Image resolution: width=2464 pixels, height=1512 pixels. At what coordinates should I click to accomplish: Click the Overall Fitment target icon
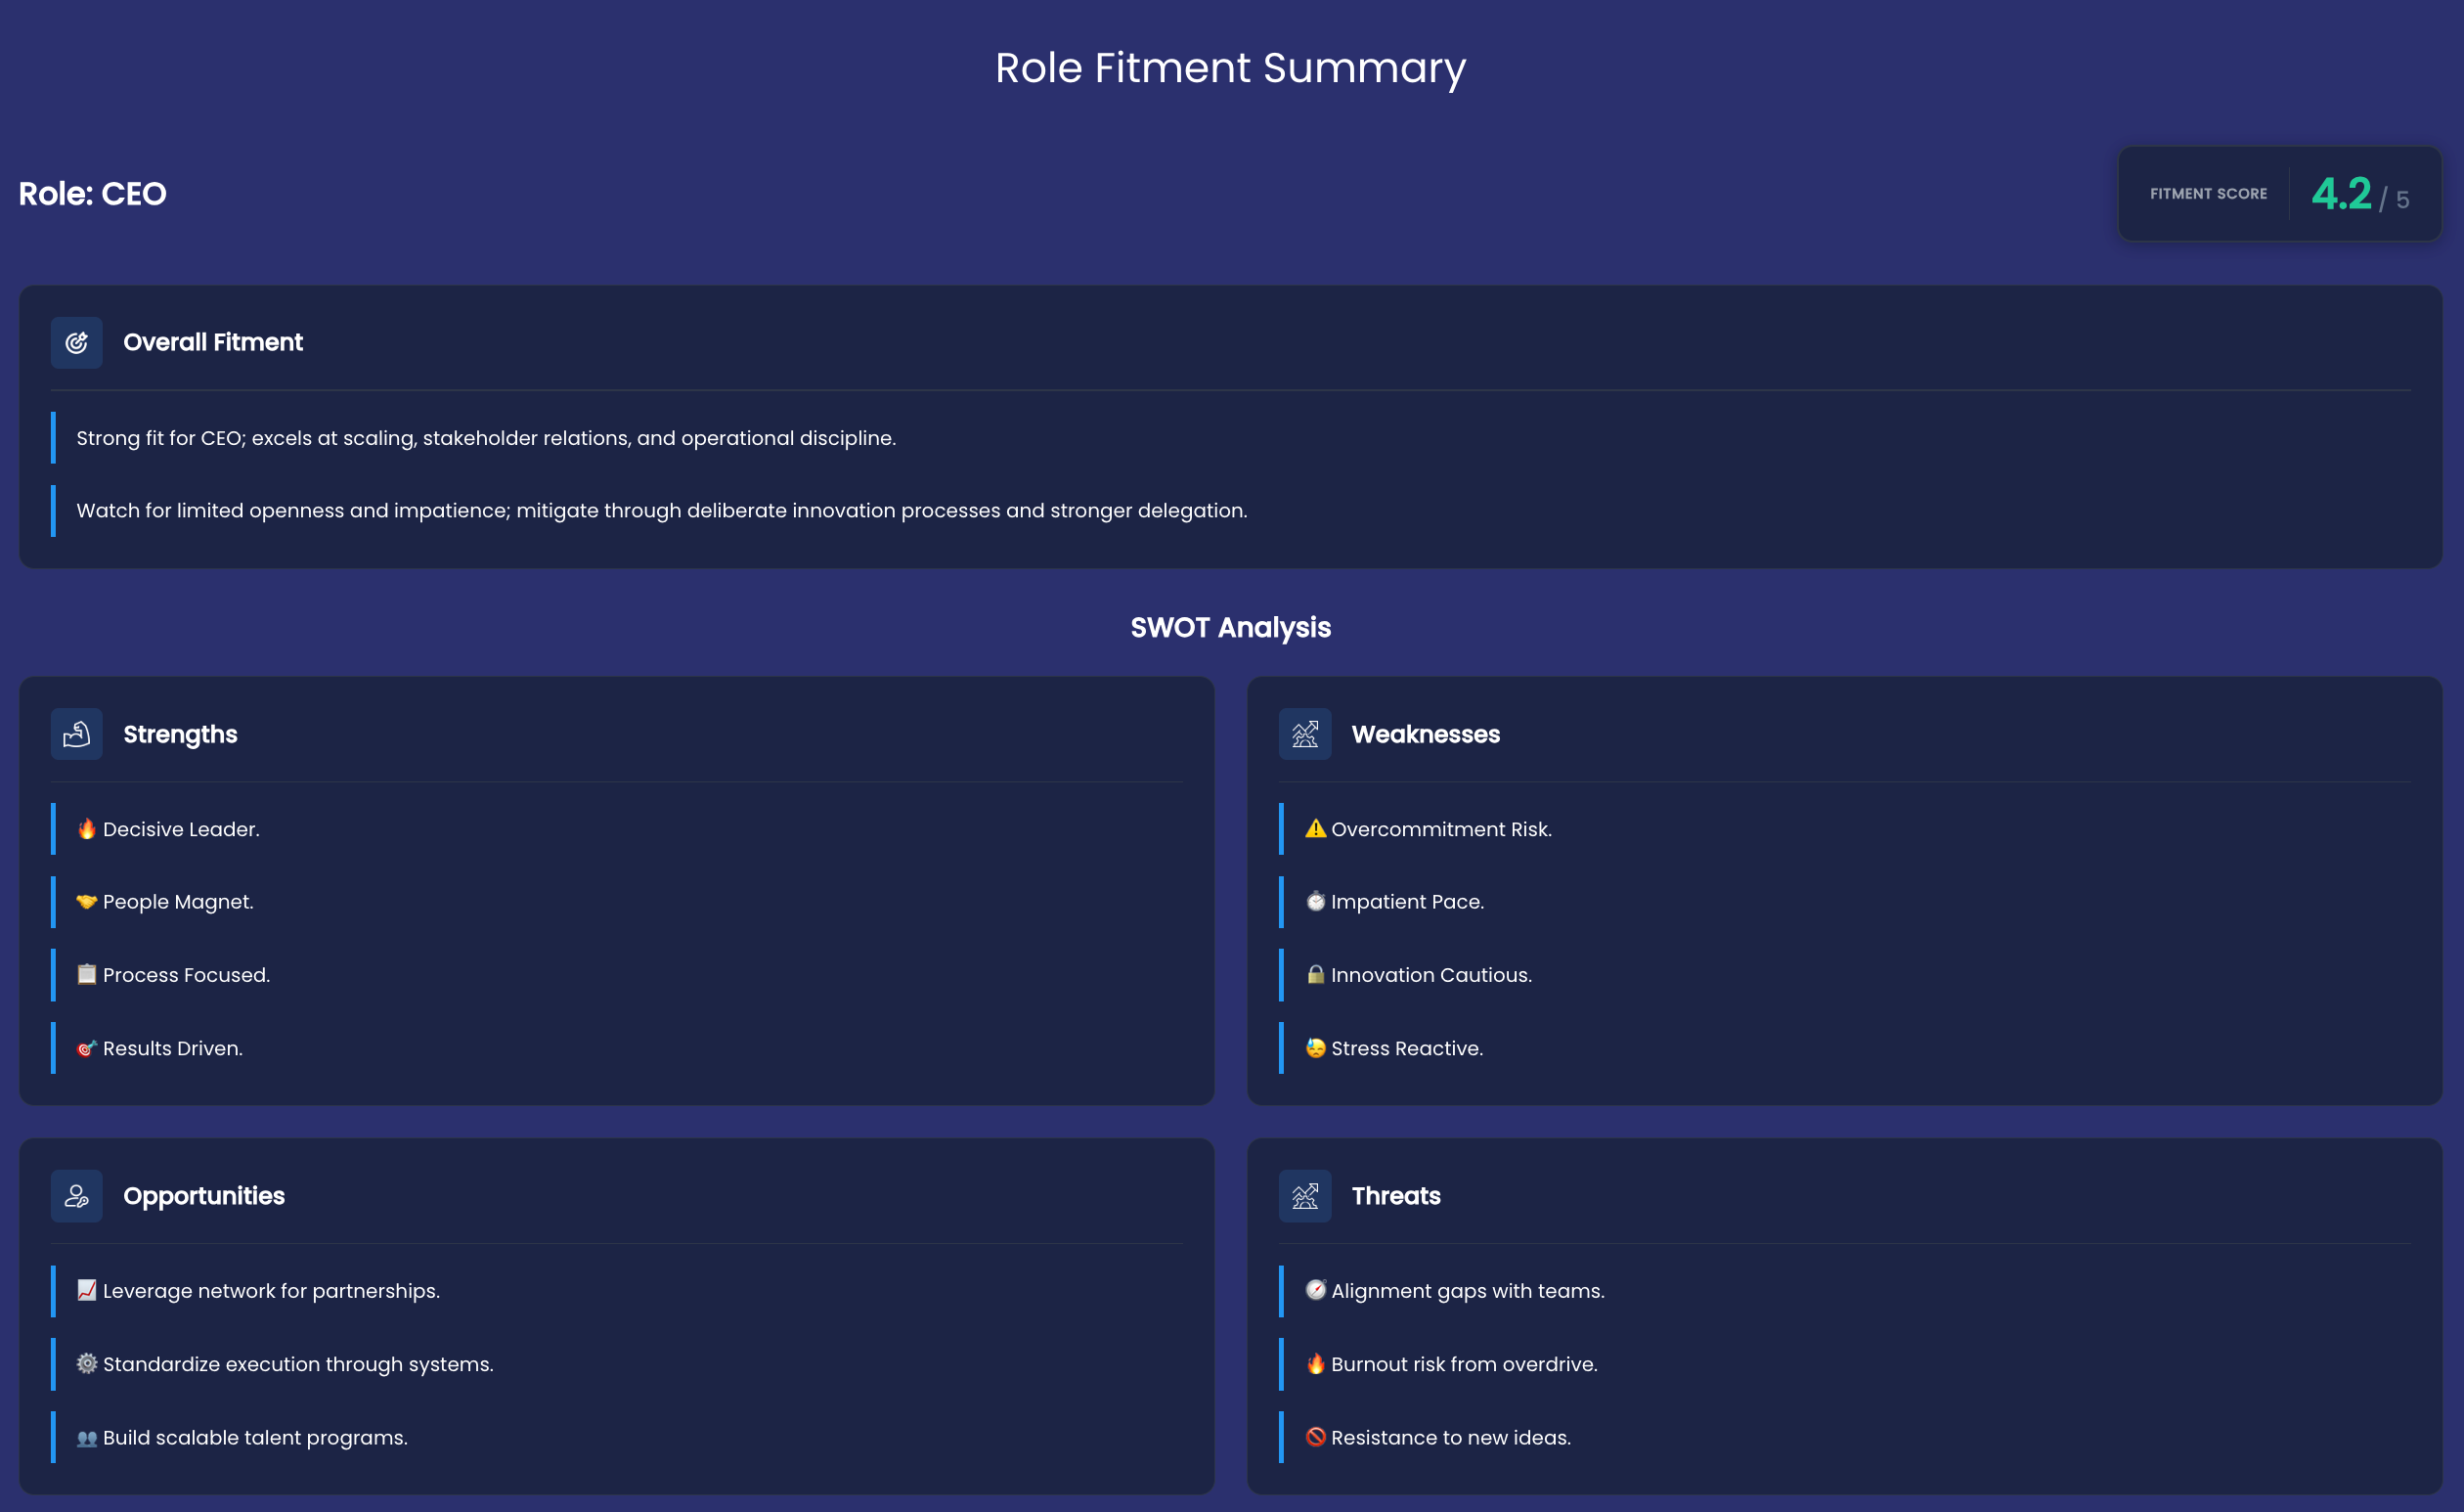[x=76, y=342]
